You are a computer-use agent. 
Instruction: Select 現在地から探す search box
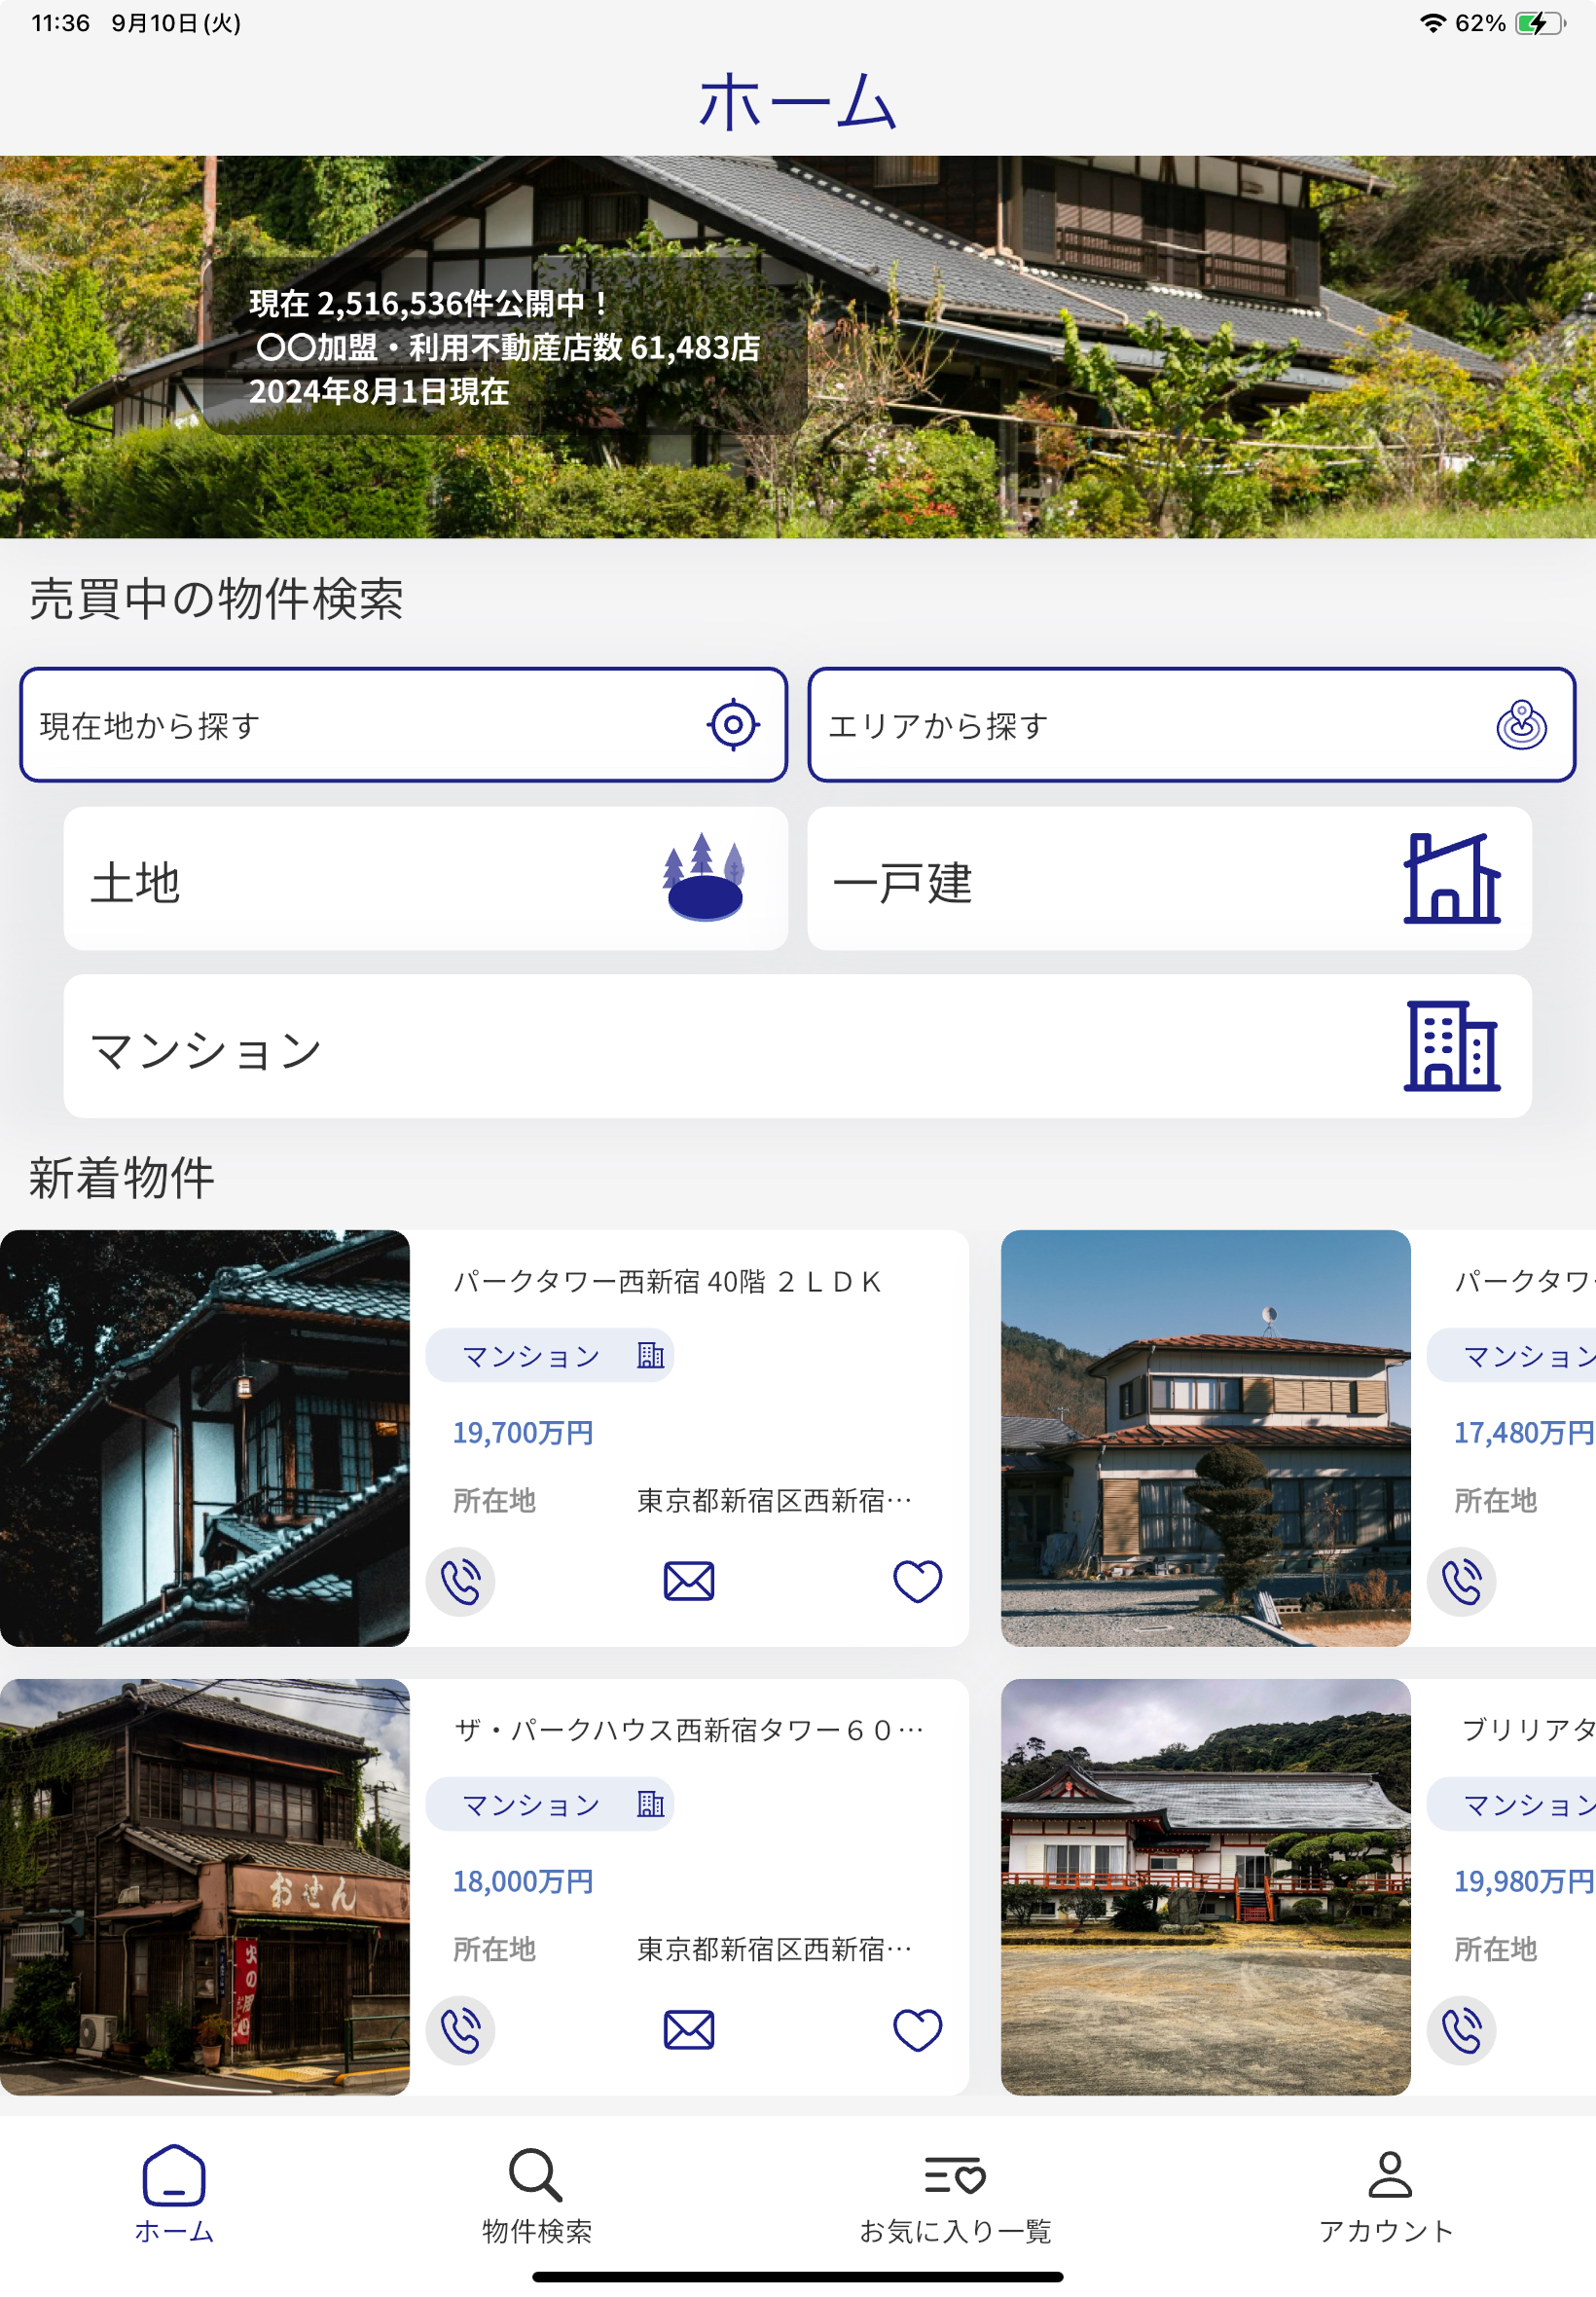(404, 725)
